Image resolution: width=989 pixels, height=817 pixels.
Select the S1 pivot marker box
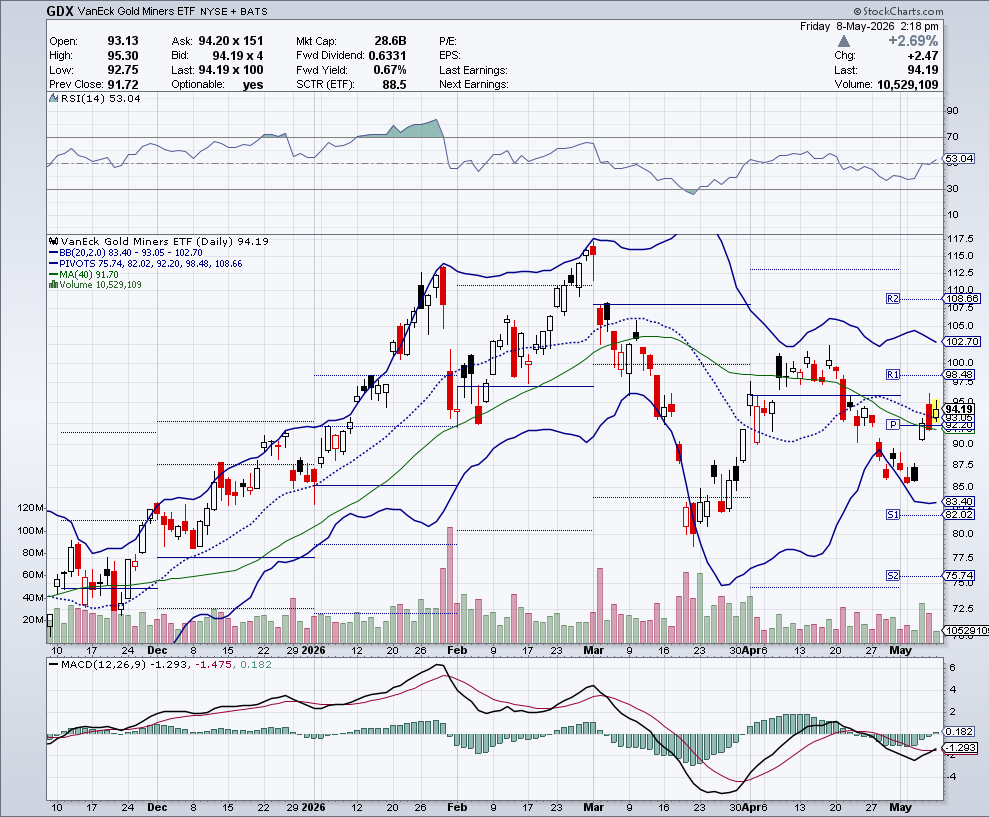(892, 515)
